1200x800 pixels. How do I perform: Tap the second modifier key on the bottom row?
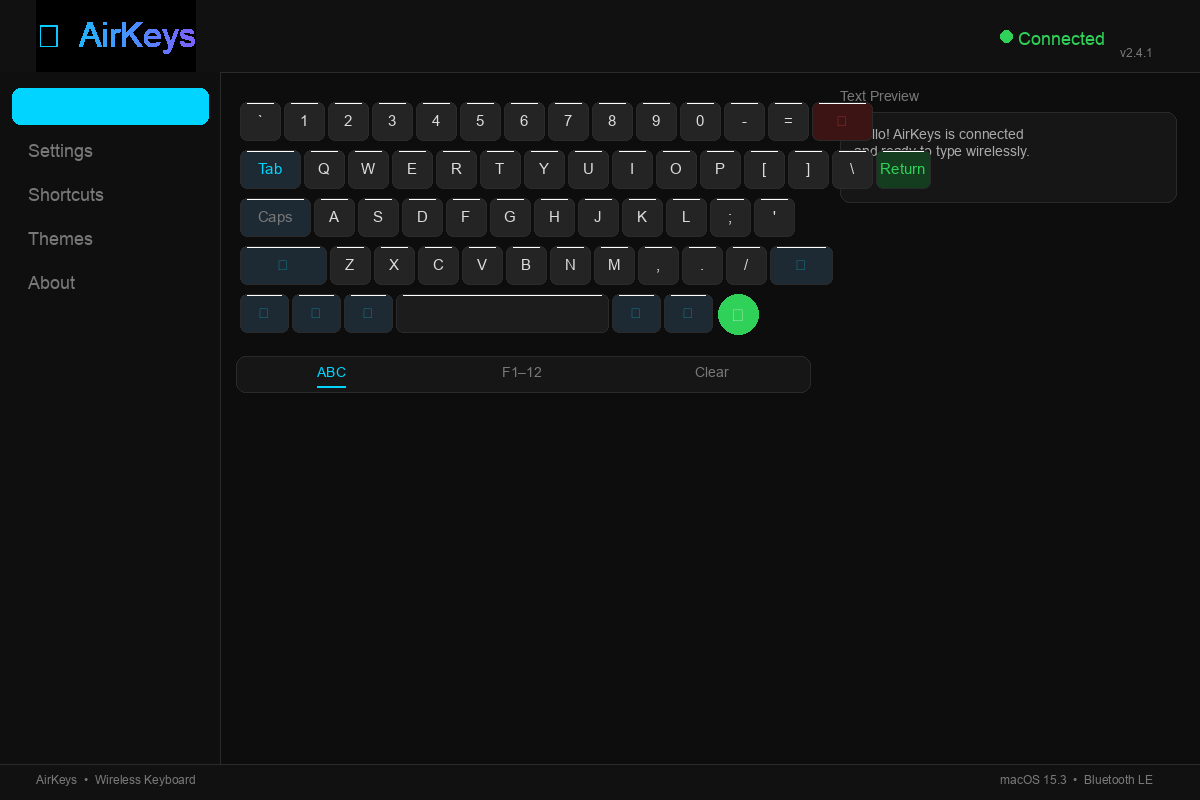[316, 313]
